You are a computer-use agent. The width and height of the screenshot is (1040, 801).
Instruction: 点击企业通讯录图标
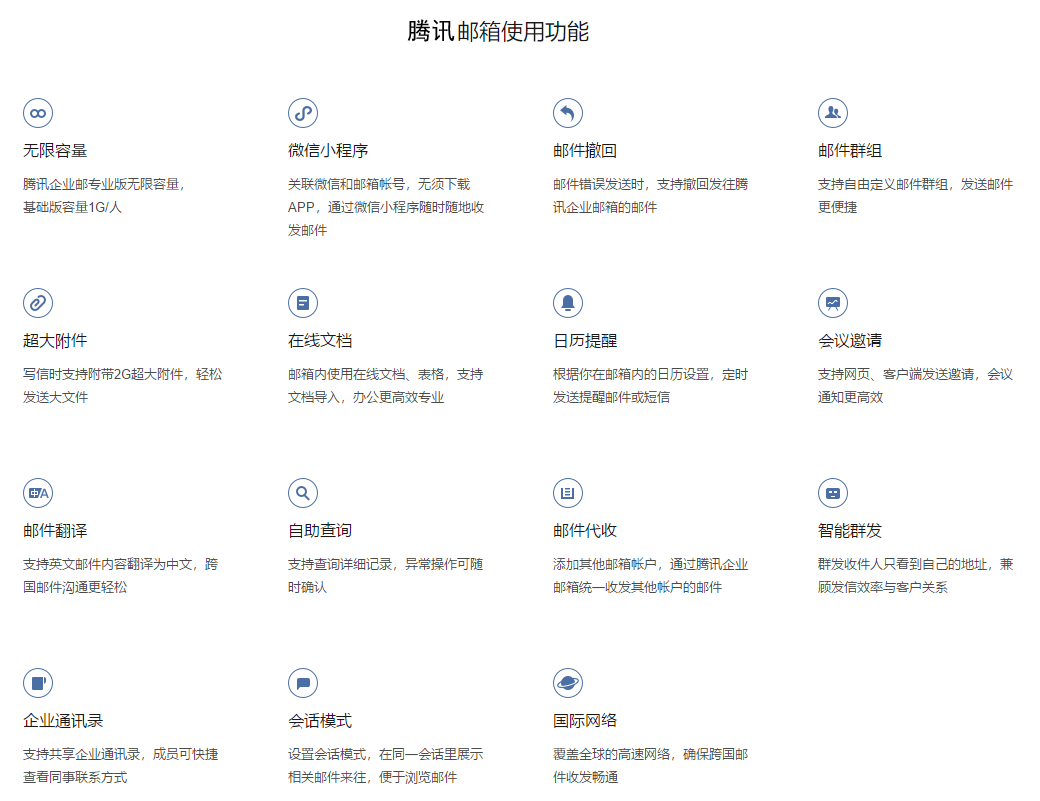click(37, 683)
